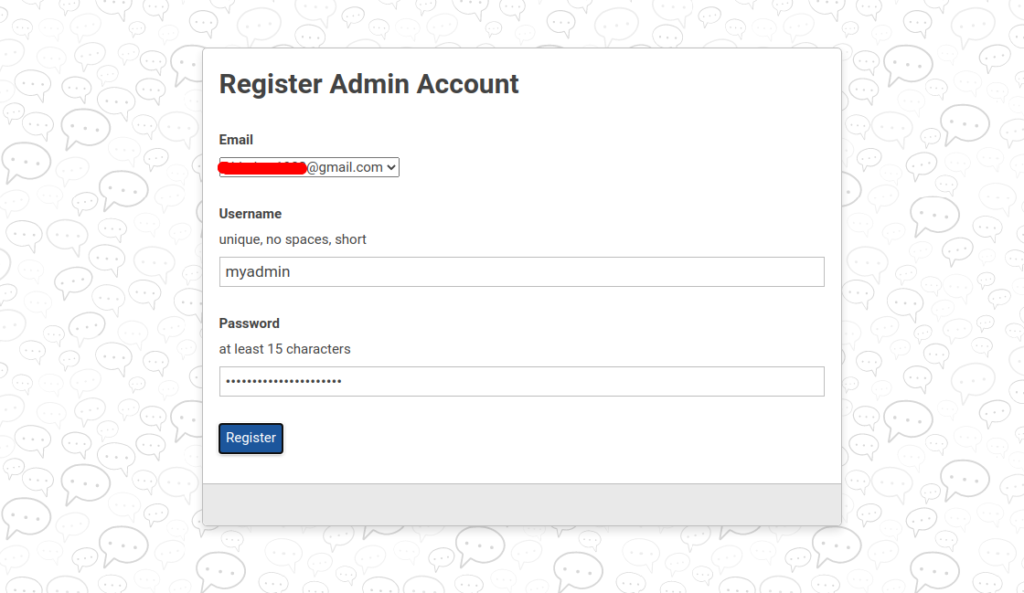Place cursor on the "myadmin" text
This screenshot has width=1024, height=593.
[x=257, y=272]
